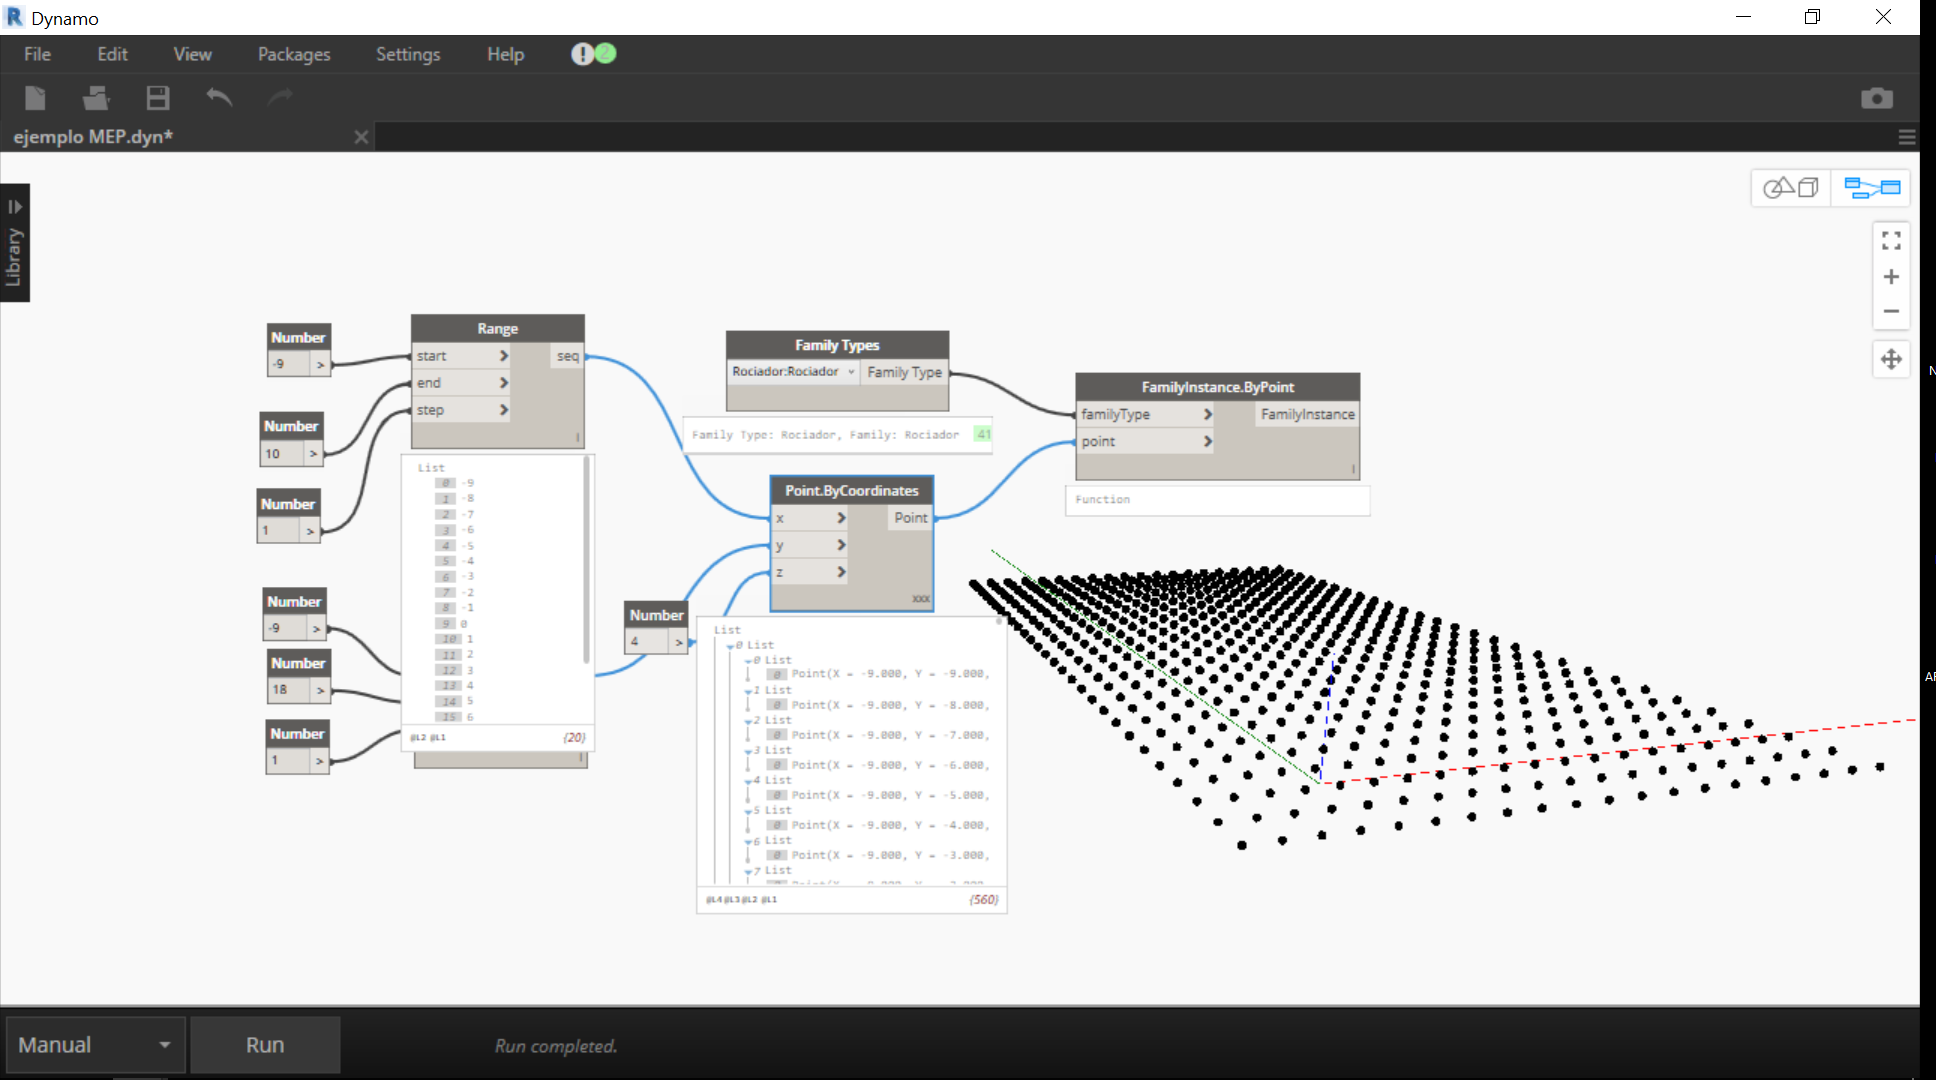Click the Undo arrow icon
Image resolution: width=1936 pixels, height=1080 pixels.
click(x=219, y=98)
